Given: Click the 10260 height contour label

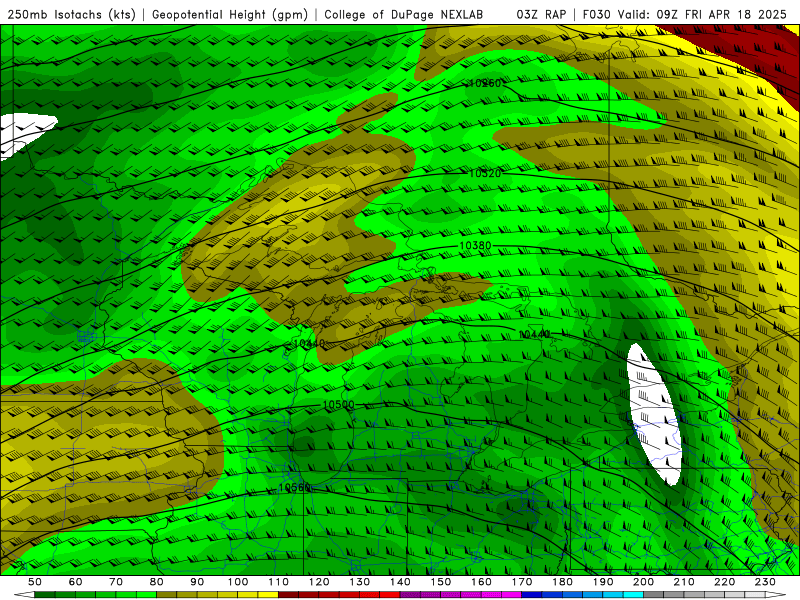Looking at the screenshot, I should tap(485, 83).
